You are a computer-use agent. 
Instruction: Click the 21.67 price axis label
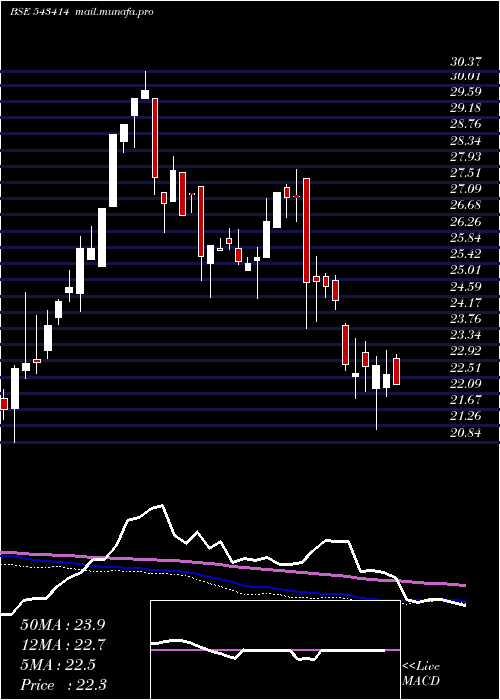(x=465, y=399)
